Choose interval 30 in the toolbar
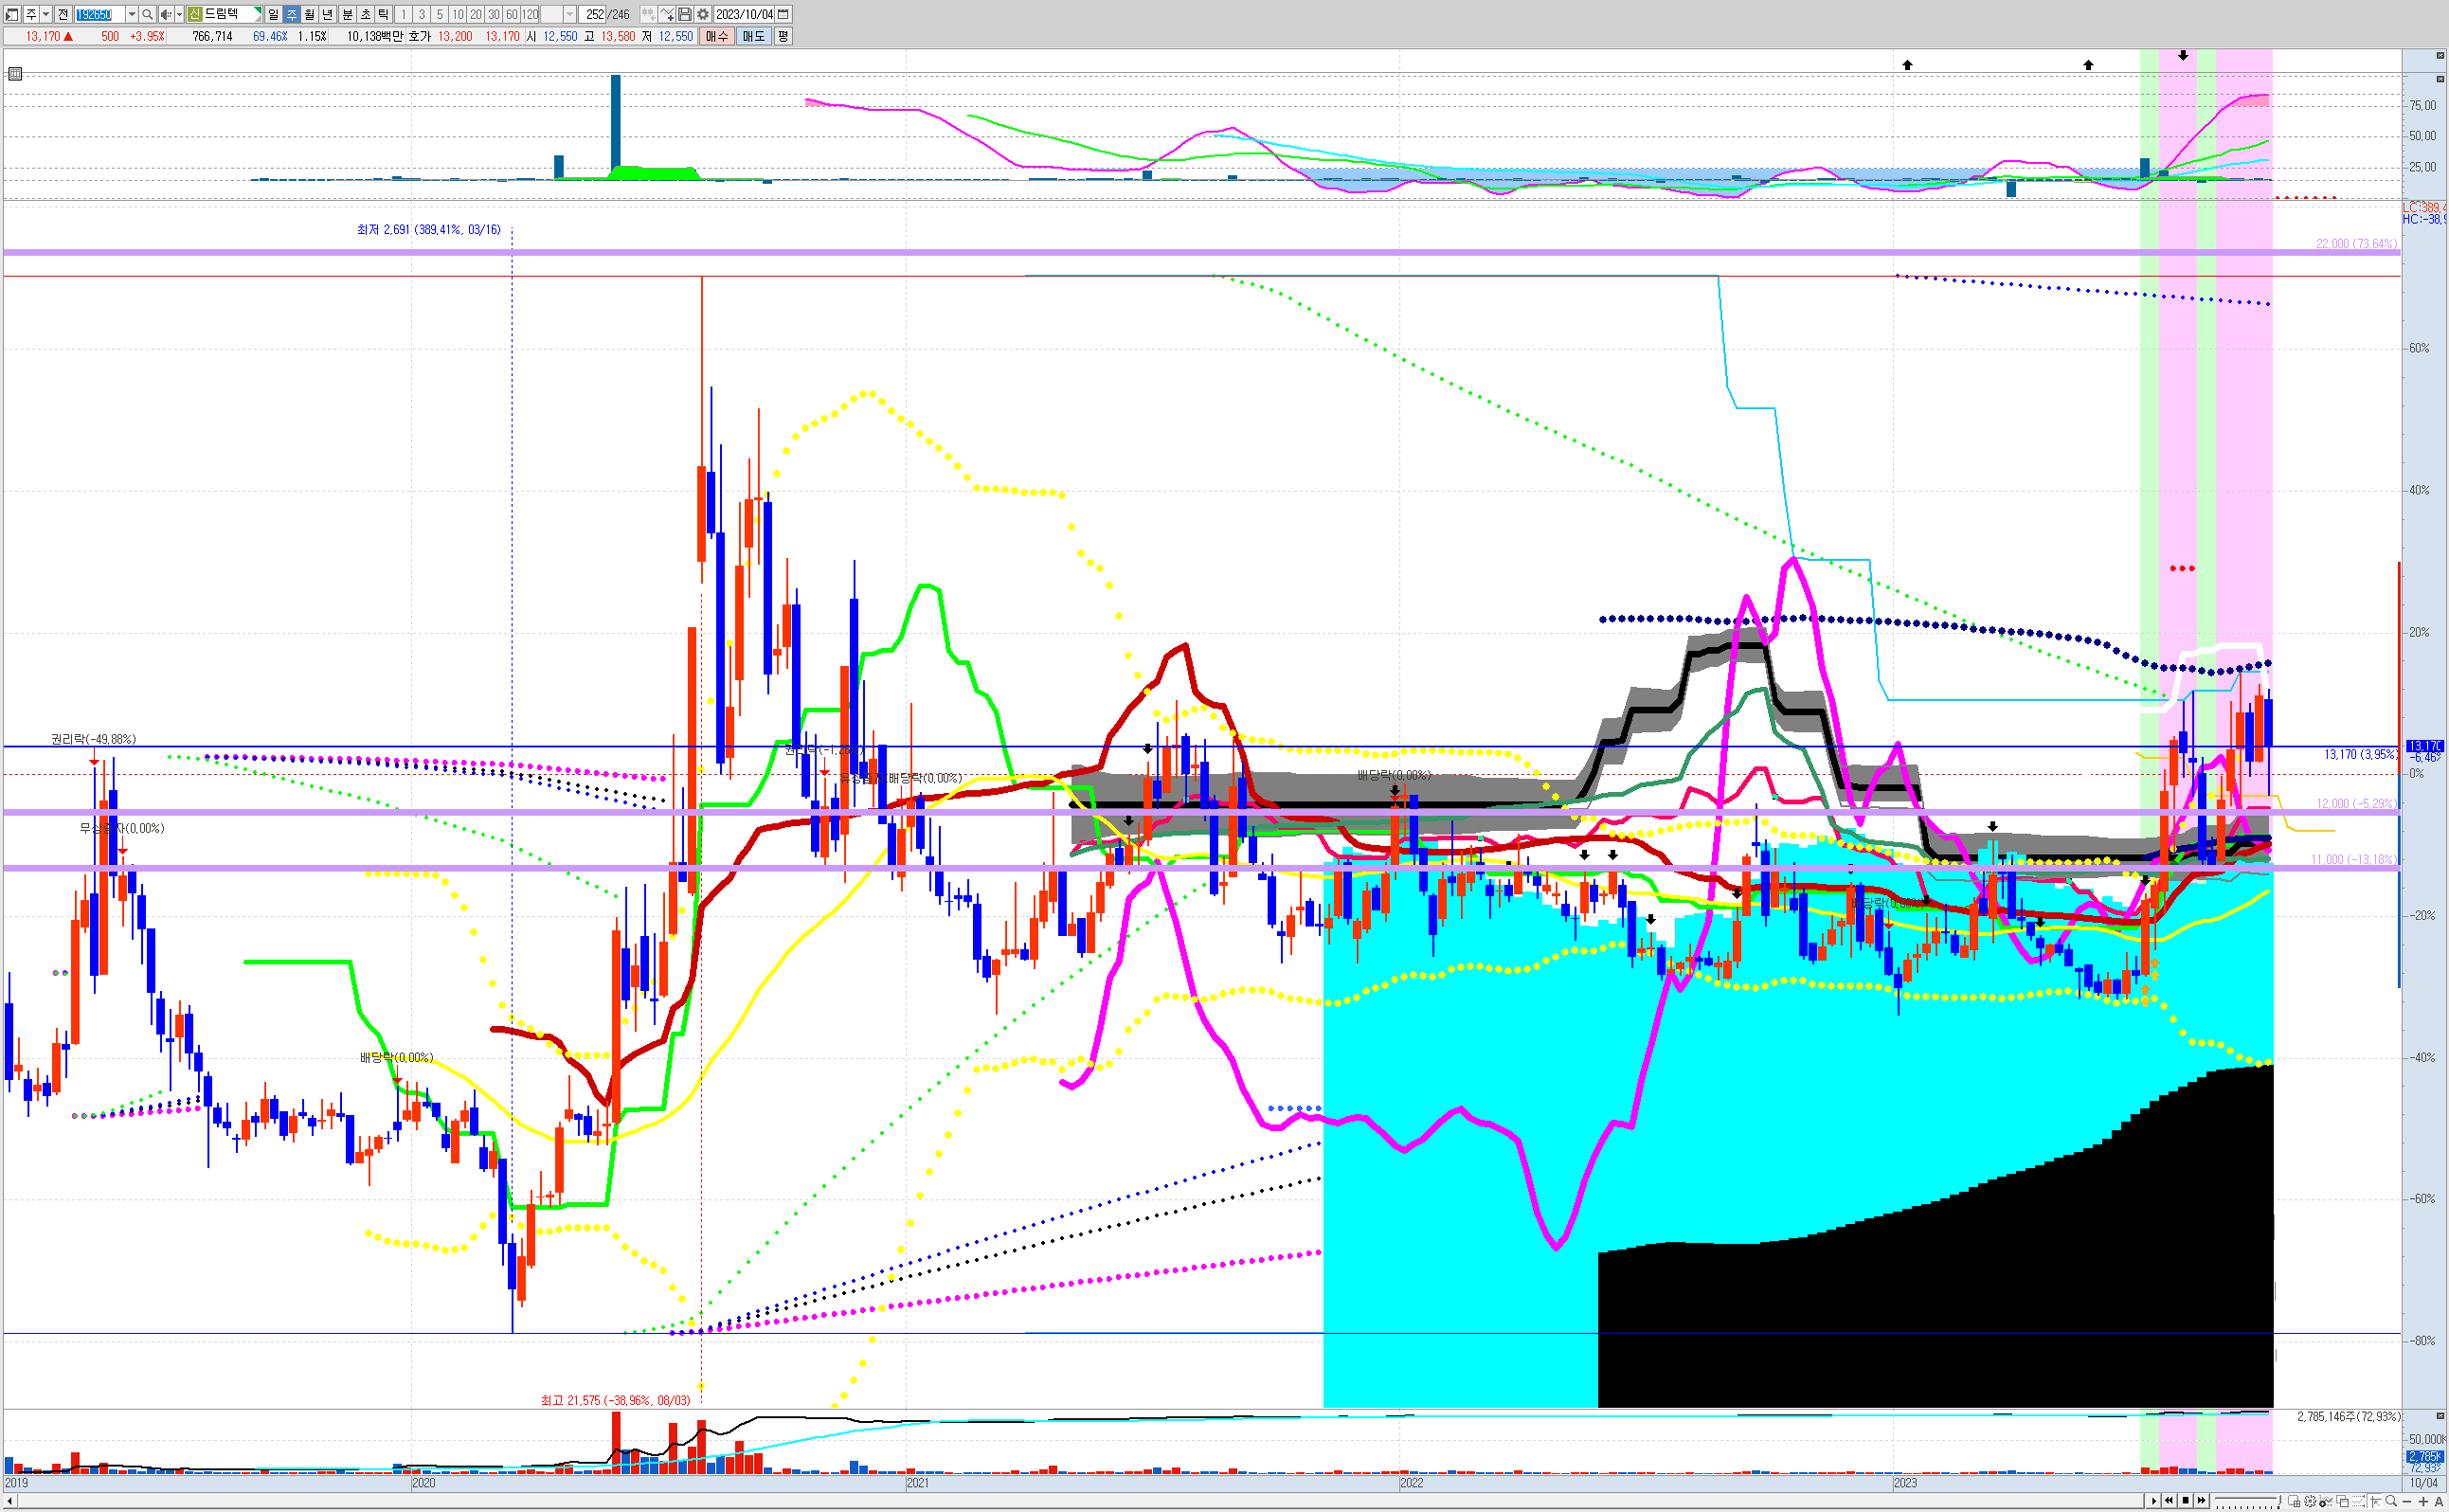Image resolution: width=2449 pixels, height=1512 pixels. (x=494, y=14)
